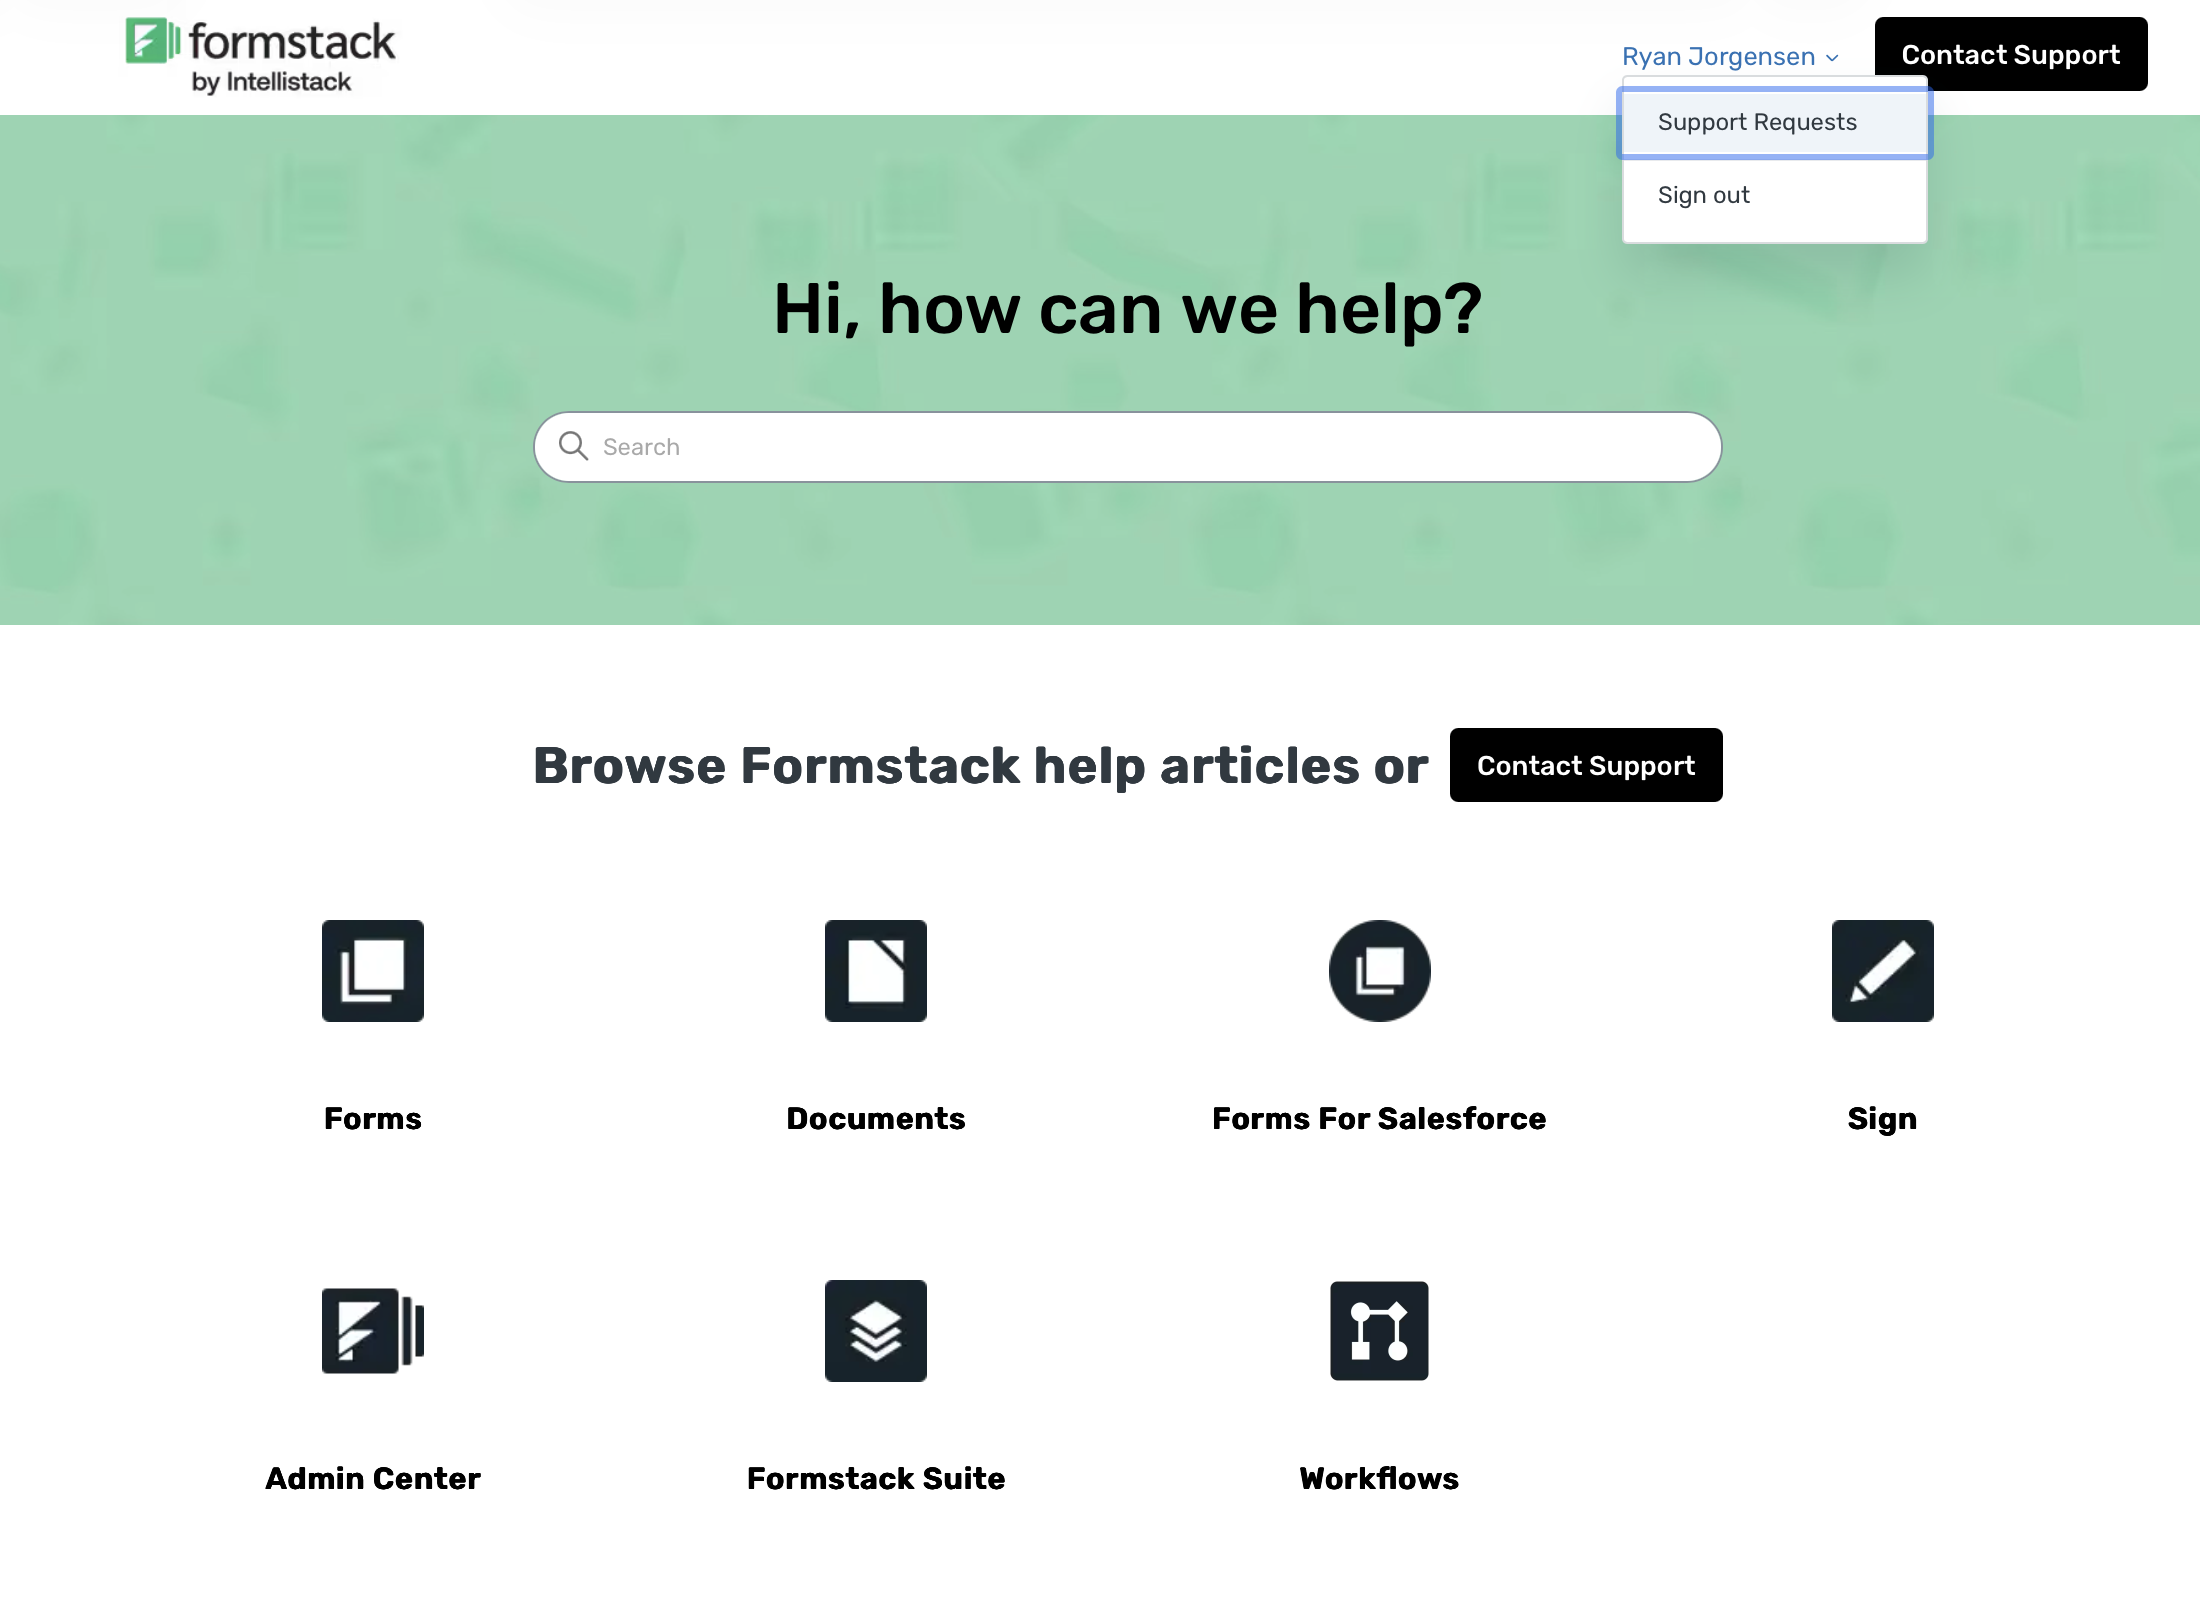2200x1614 pixels.
Task: Open the Forms category icon
Action: click(x=372, y=971)
